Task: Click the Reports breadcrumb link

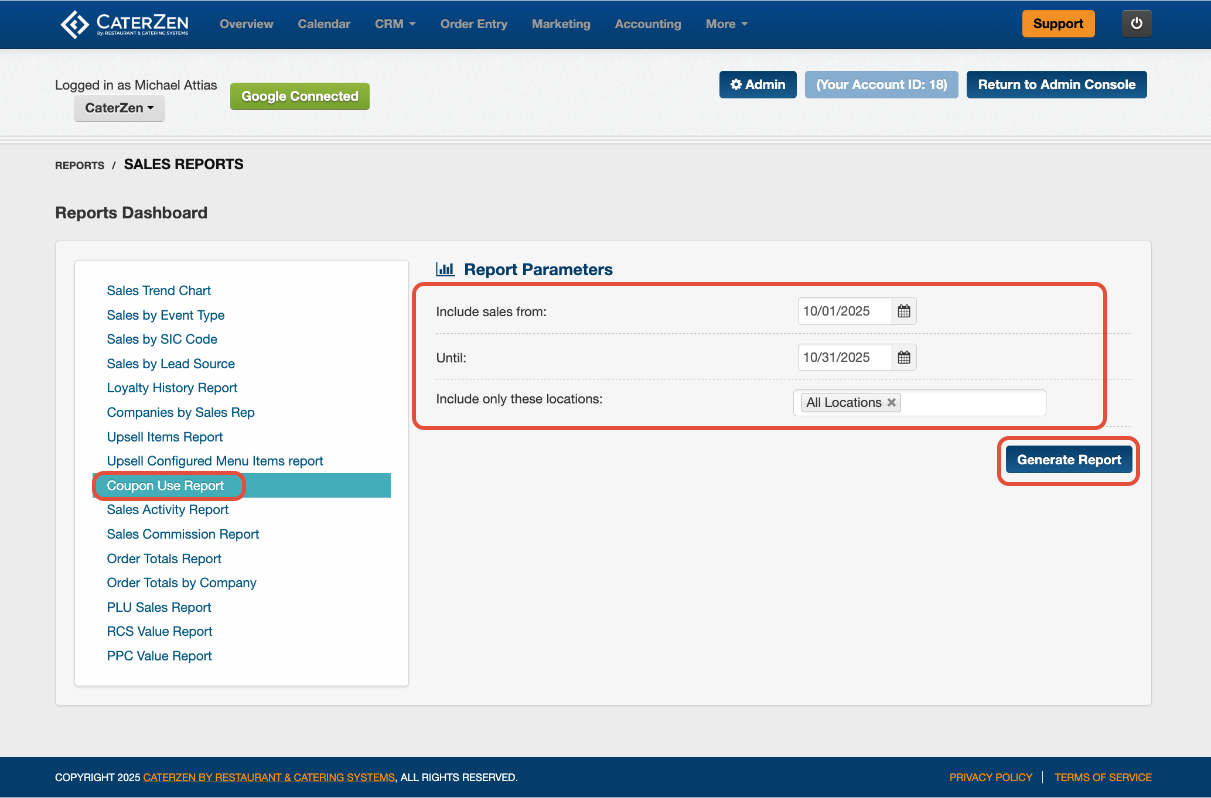Action: coord(80,165)
